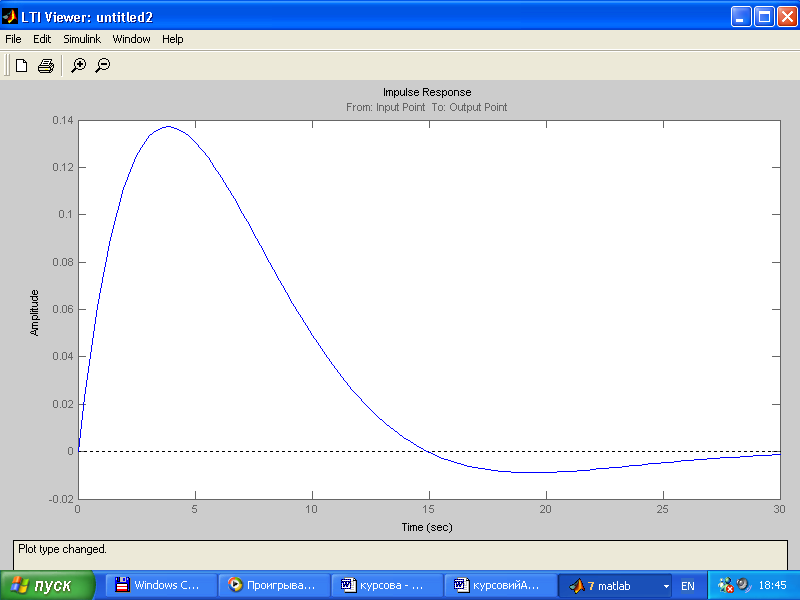Click the Print toolbar icon
This screenshot has width=800, height=600.
point(46,65)
